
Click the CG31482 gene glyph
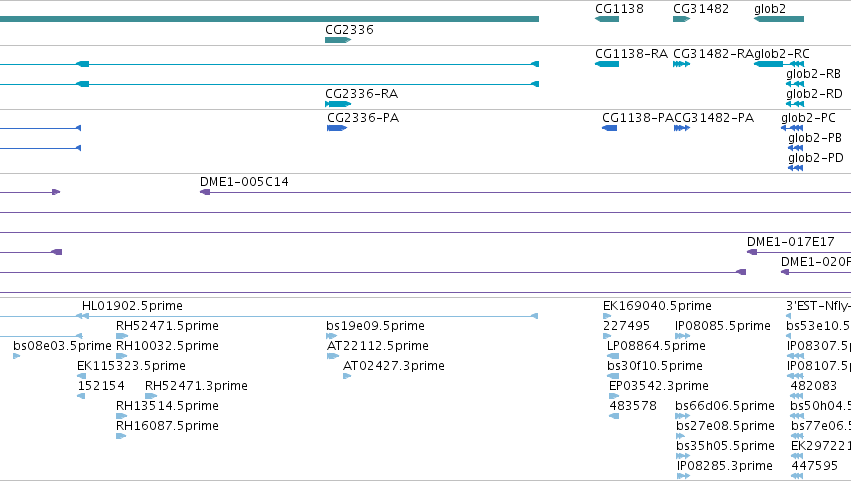[682, 19]
